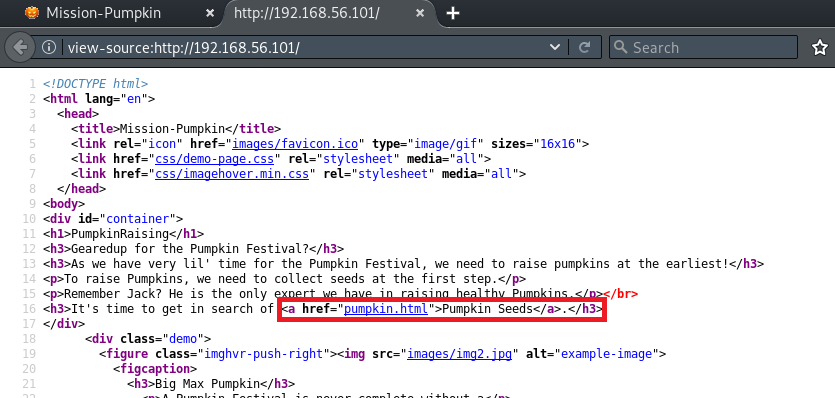Viewport: 835px width, 398px height.
Task: Focus the view-source URL address field
Action: (304, 47)
